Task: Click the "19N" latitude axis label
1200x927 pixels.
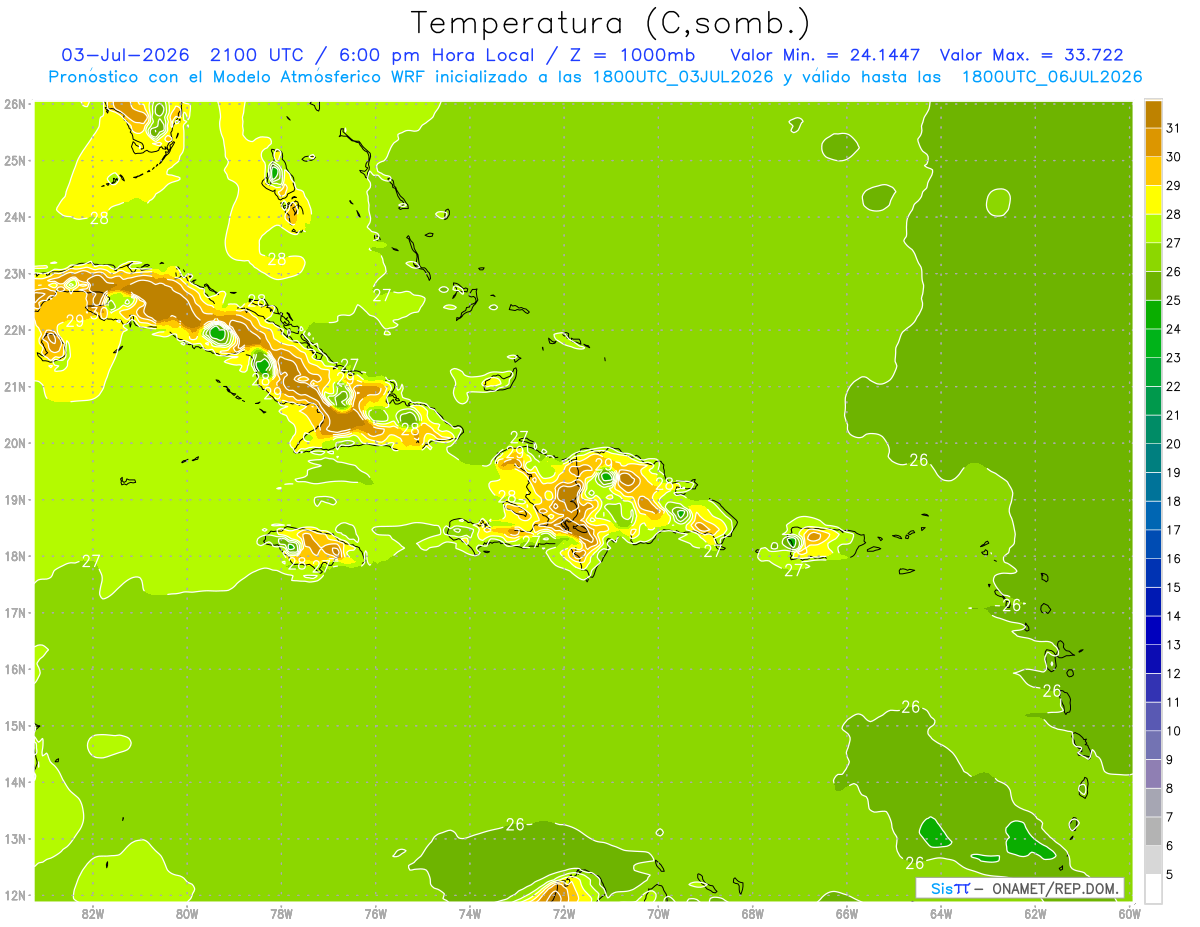Action: pyautogui.click(x=15, y=499)
